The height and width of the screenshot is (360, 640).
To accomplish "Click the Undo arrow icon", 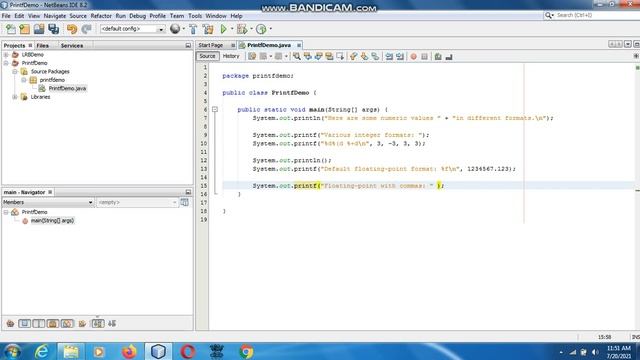I will pyautogui.click(x=72, y=29).
